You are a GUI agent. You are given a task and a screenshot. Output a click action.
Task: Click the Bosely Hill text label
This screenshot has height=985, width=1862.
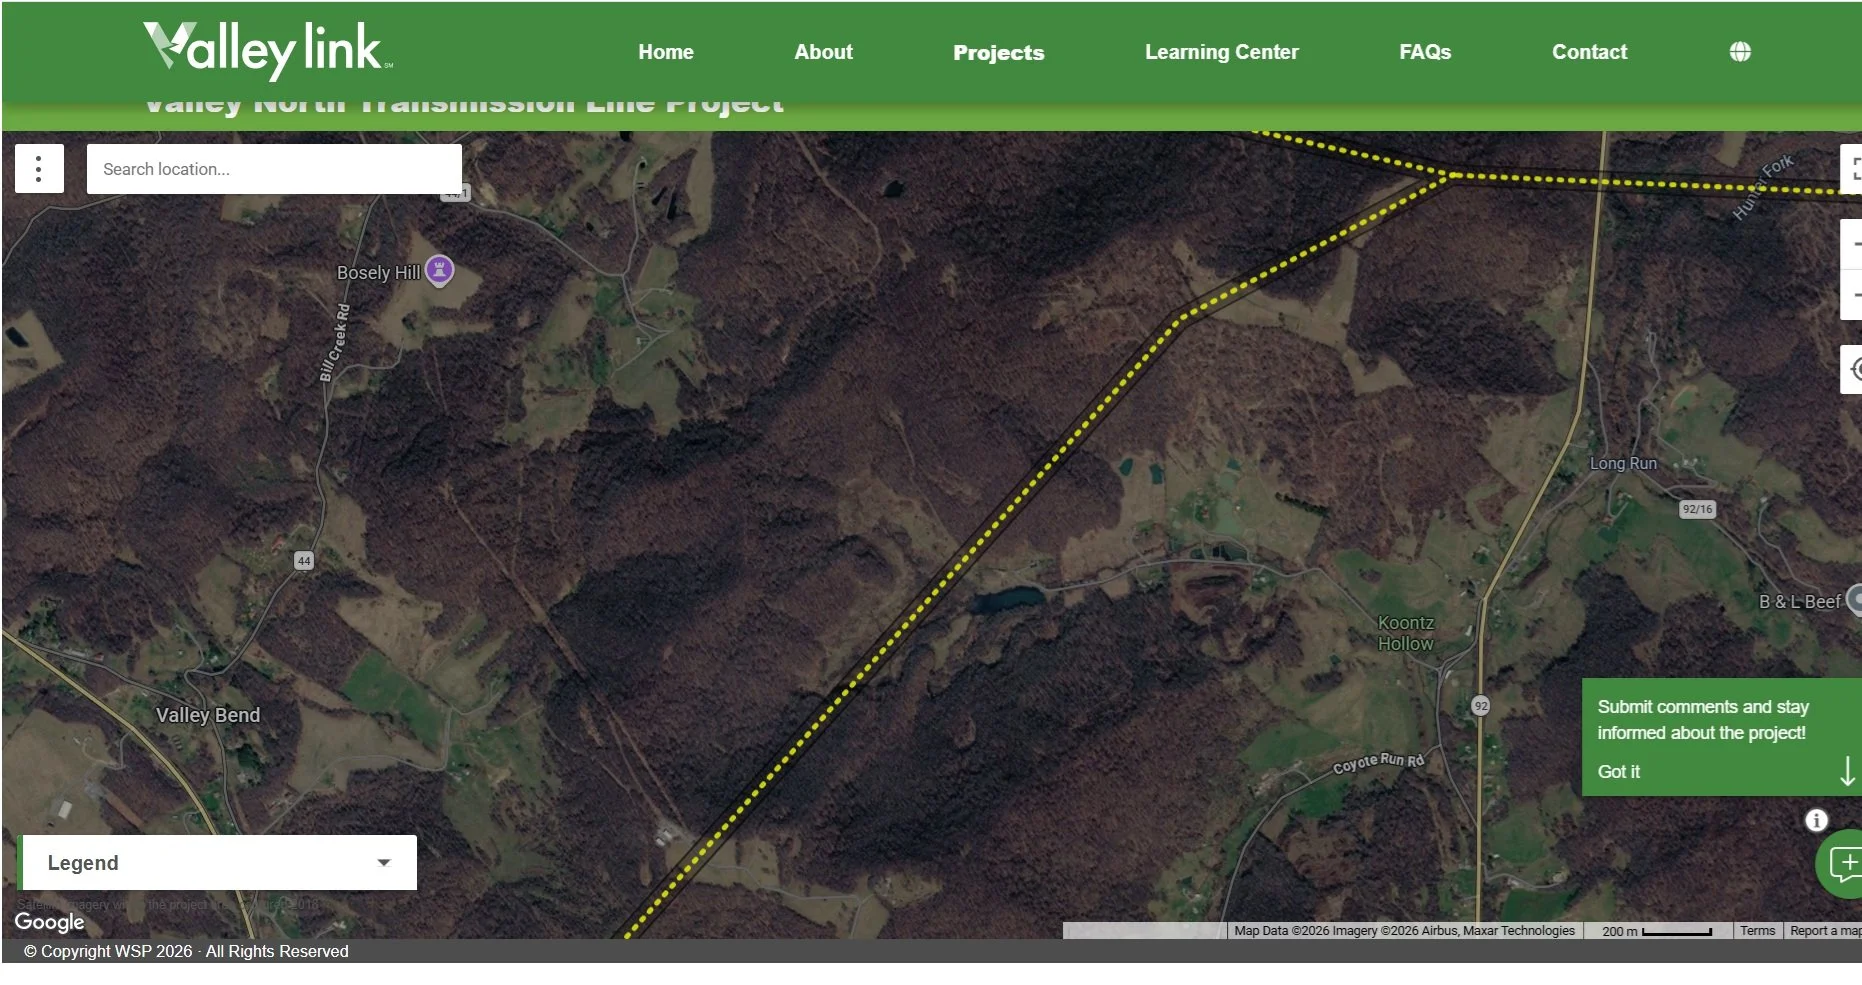[x=378, y=273]
